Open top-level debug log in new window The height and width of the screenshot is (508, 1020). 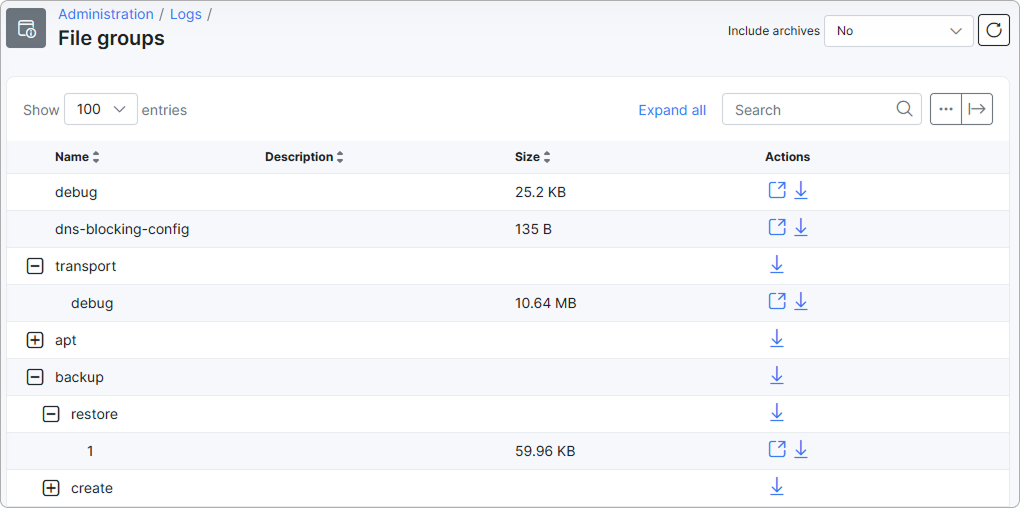[x=777, y=191]
